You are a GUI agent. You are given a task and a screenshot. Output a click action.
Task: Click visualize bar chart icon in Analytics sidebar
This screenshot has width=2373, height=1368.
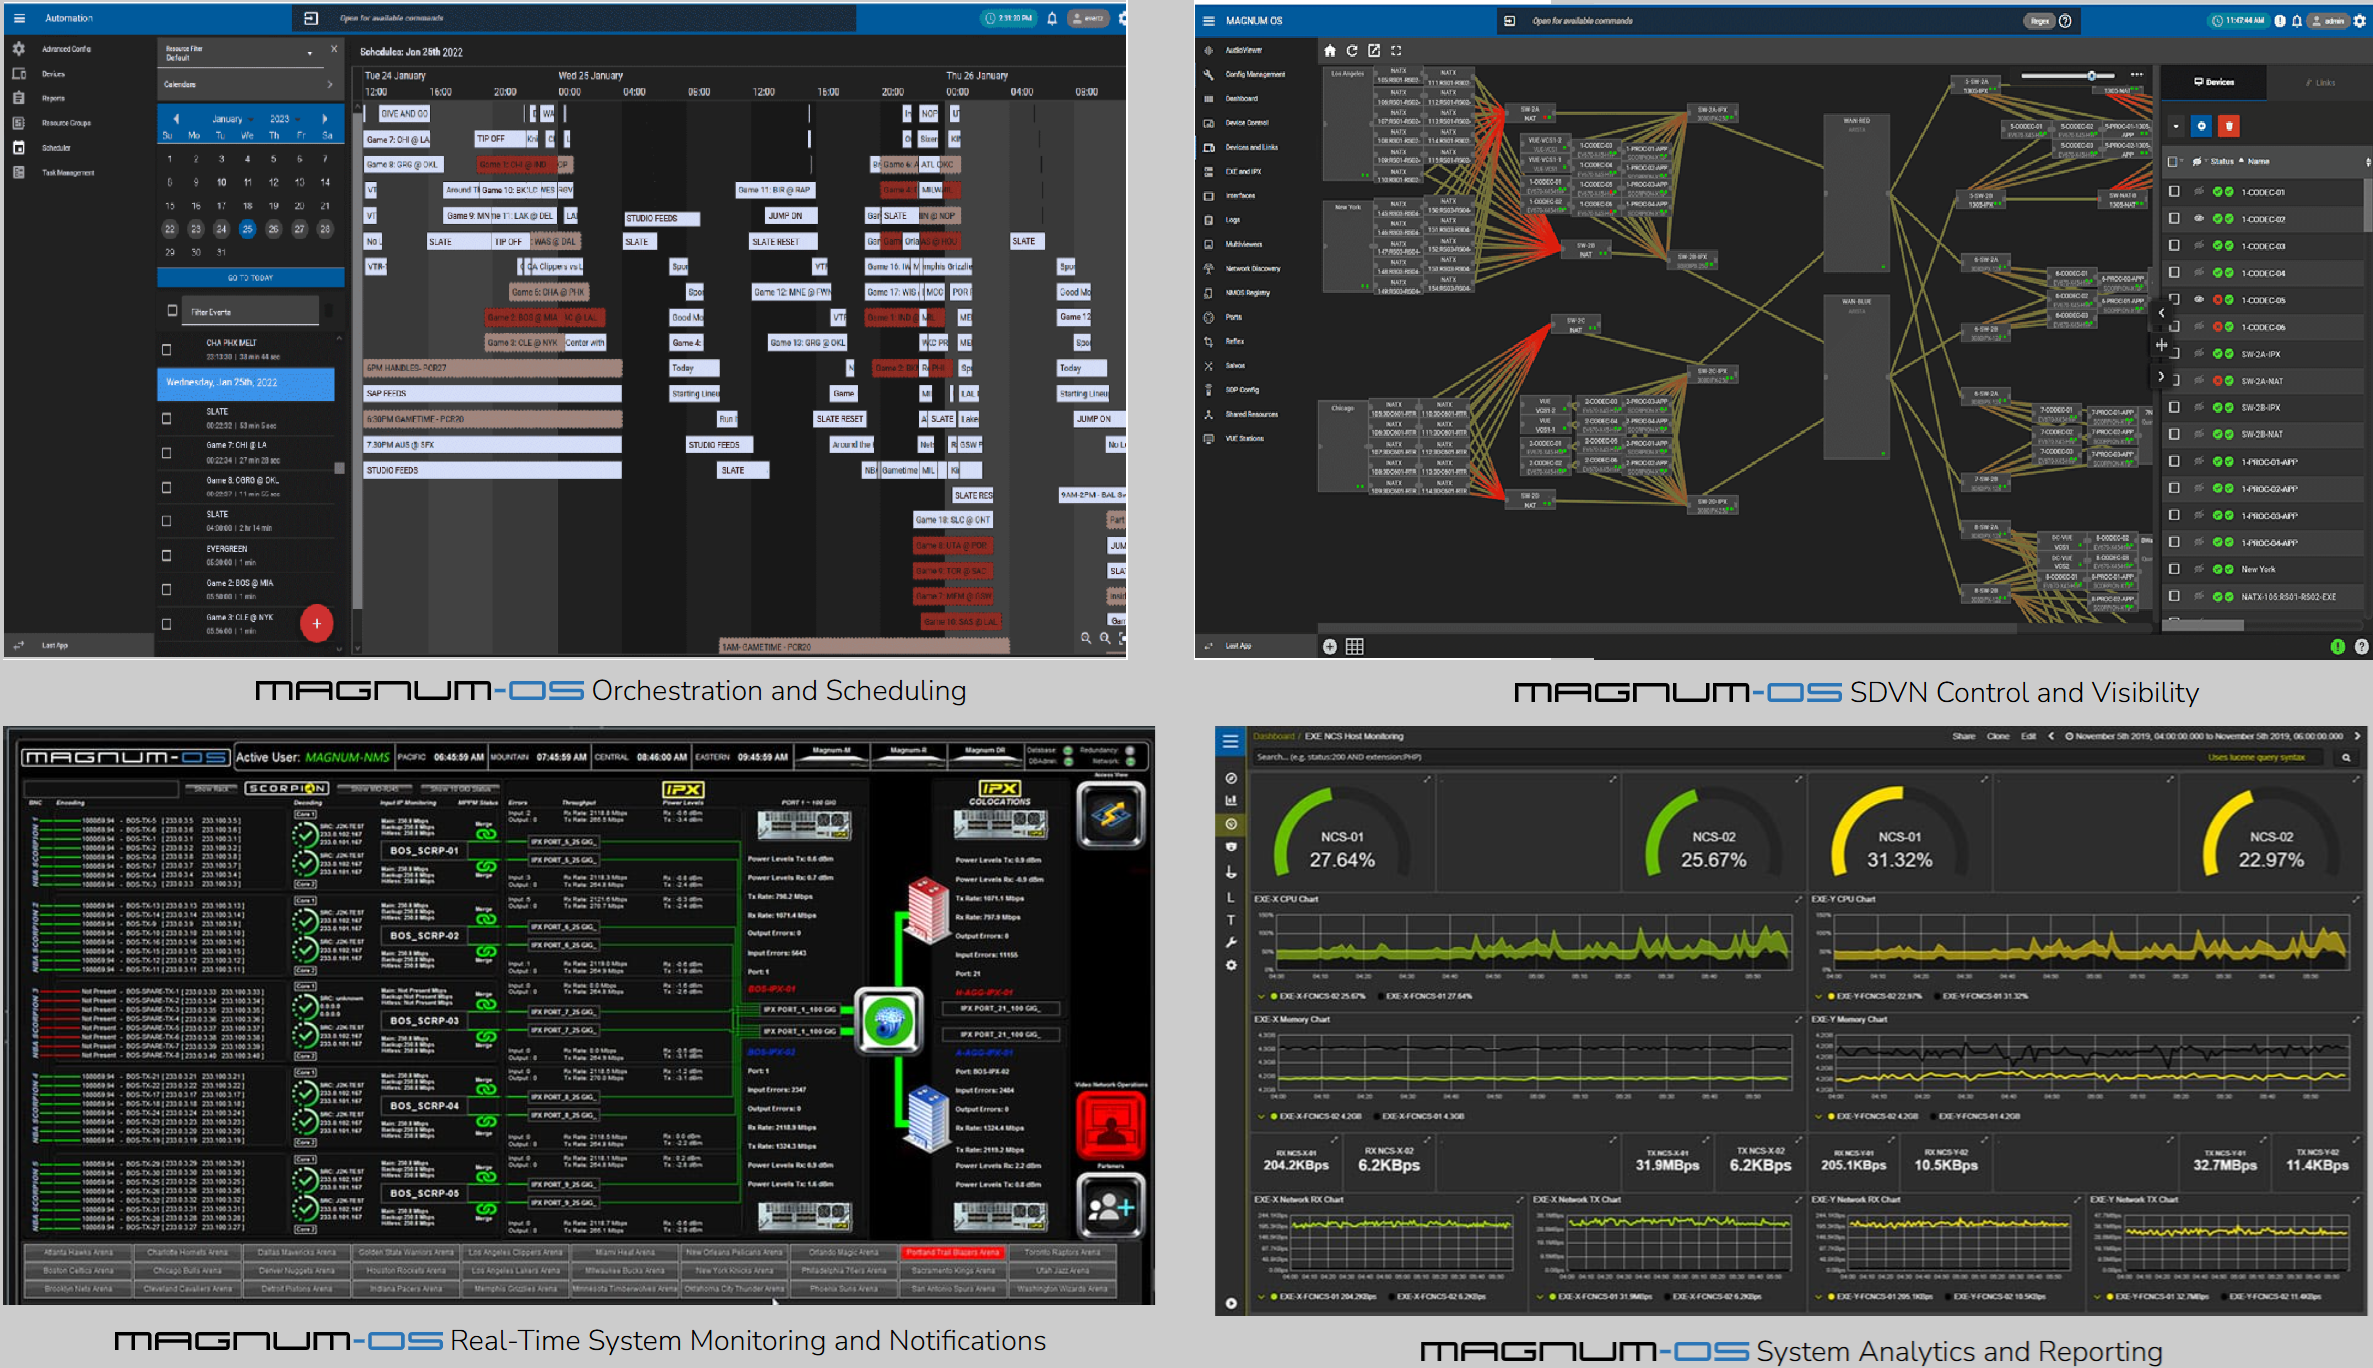pyautogui.click(x=1231, y=801)
